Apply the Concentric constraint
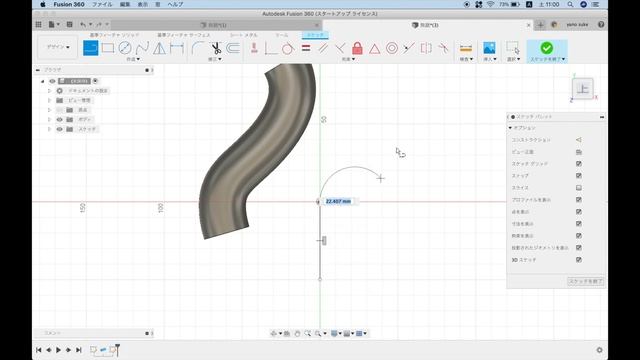The height and width of the screenshot is (360, 640). click(x=392, y=48)
